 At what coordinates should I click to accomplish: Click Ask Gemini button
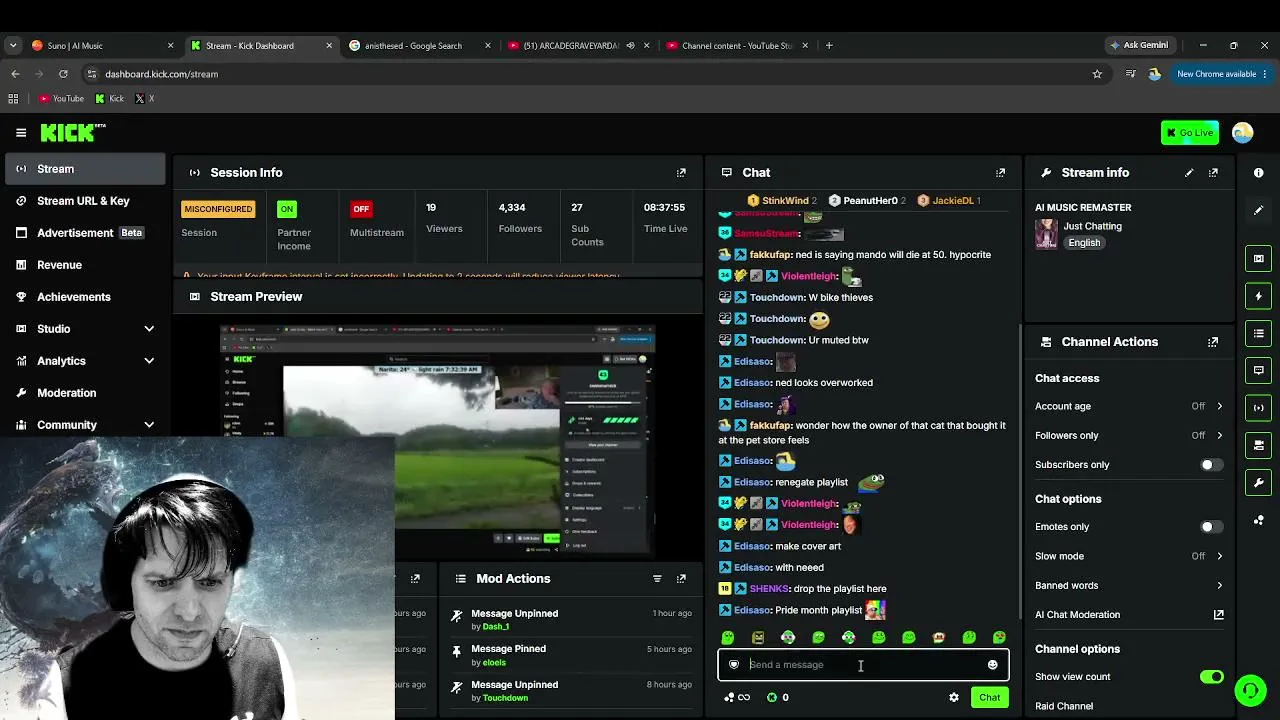click(1139, 45)
